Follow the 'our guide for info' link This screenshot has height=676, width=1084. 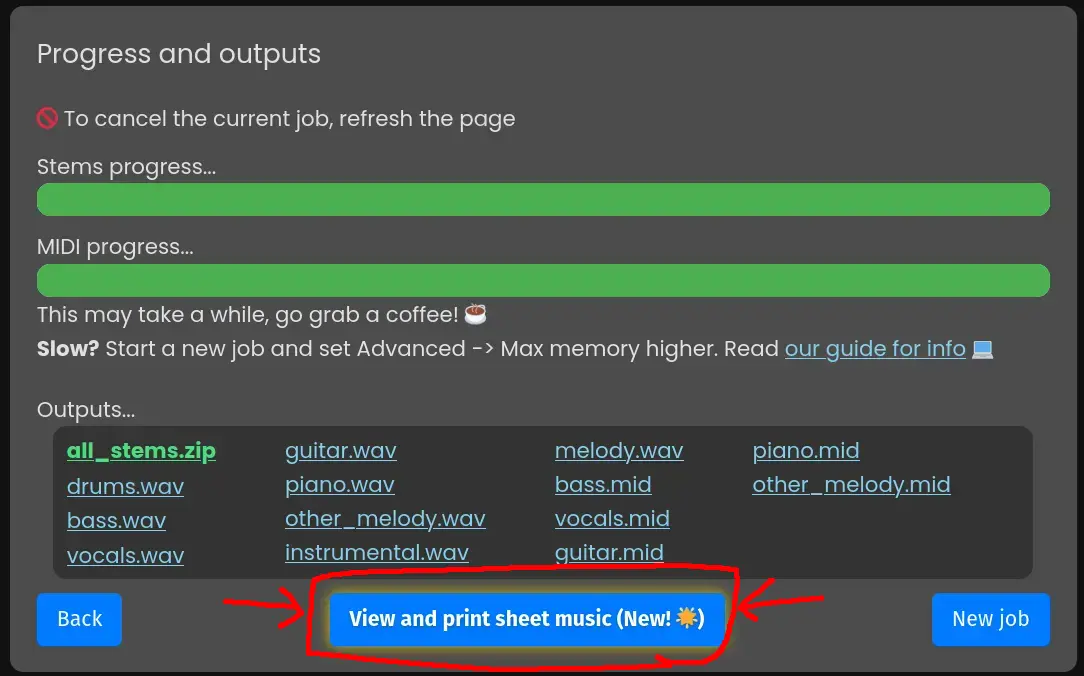pyautogui.click(x=874, y=348)
